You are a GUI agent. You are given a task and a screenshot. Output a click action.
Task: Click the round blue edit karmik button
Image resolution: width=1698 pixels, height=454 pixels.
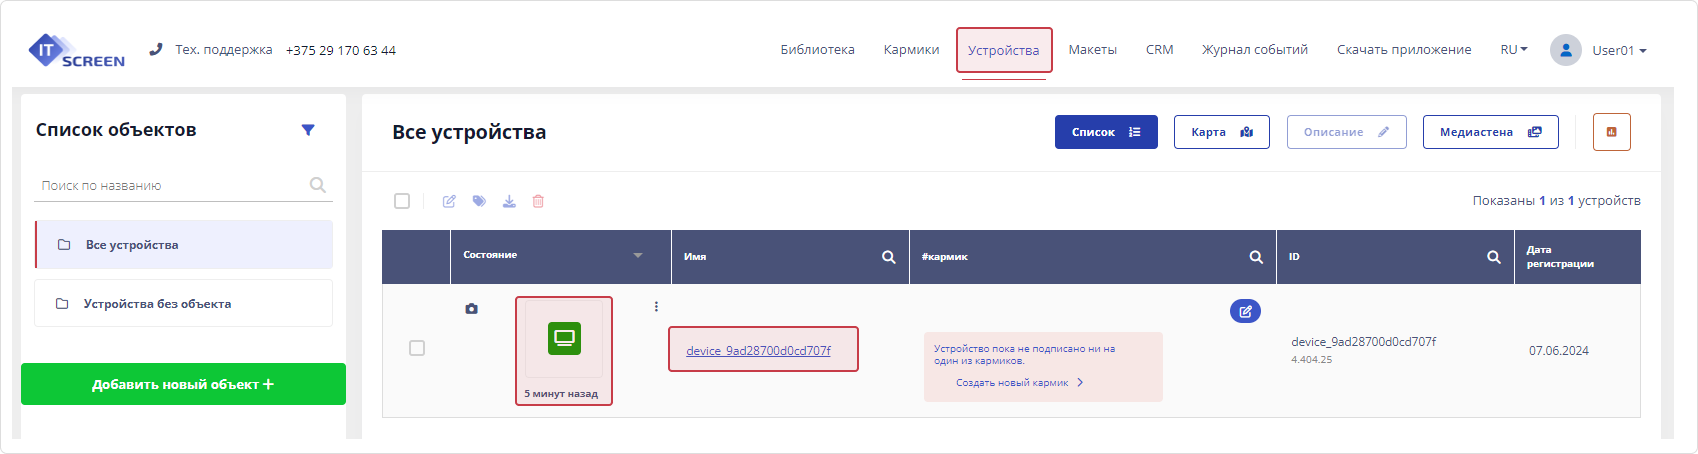pos(1245,311)
